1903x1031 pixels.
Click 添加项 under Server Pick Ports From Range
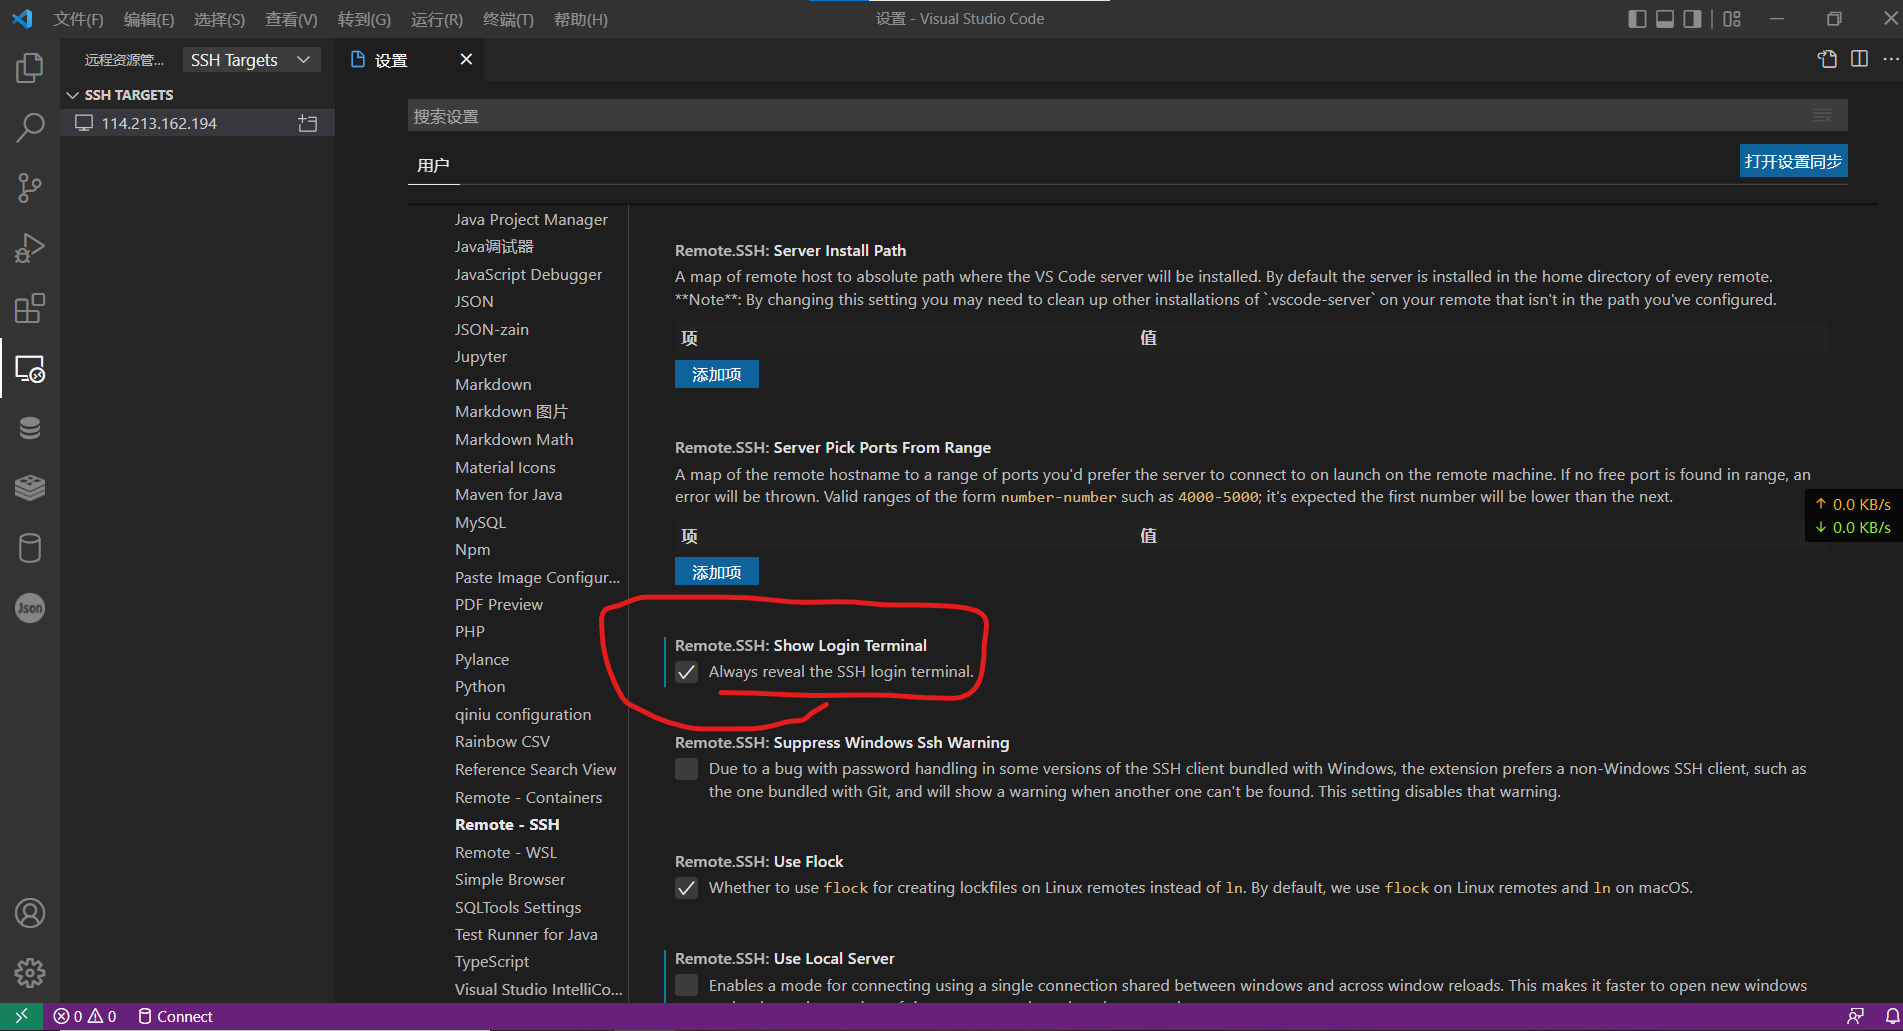(717, 572)
